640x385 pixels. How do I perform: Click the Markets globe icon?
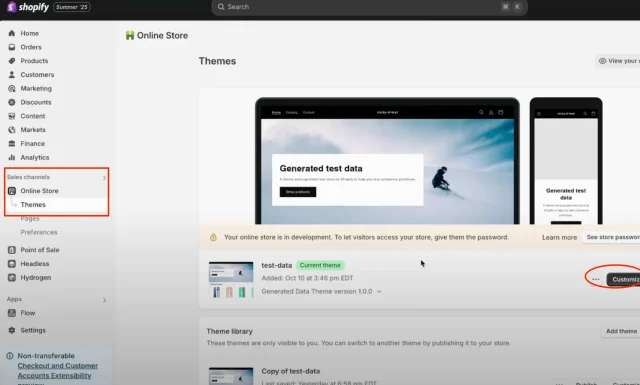coord(12,130)
